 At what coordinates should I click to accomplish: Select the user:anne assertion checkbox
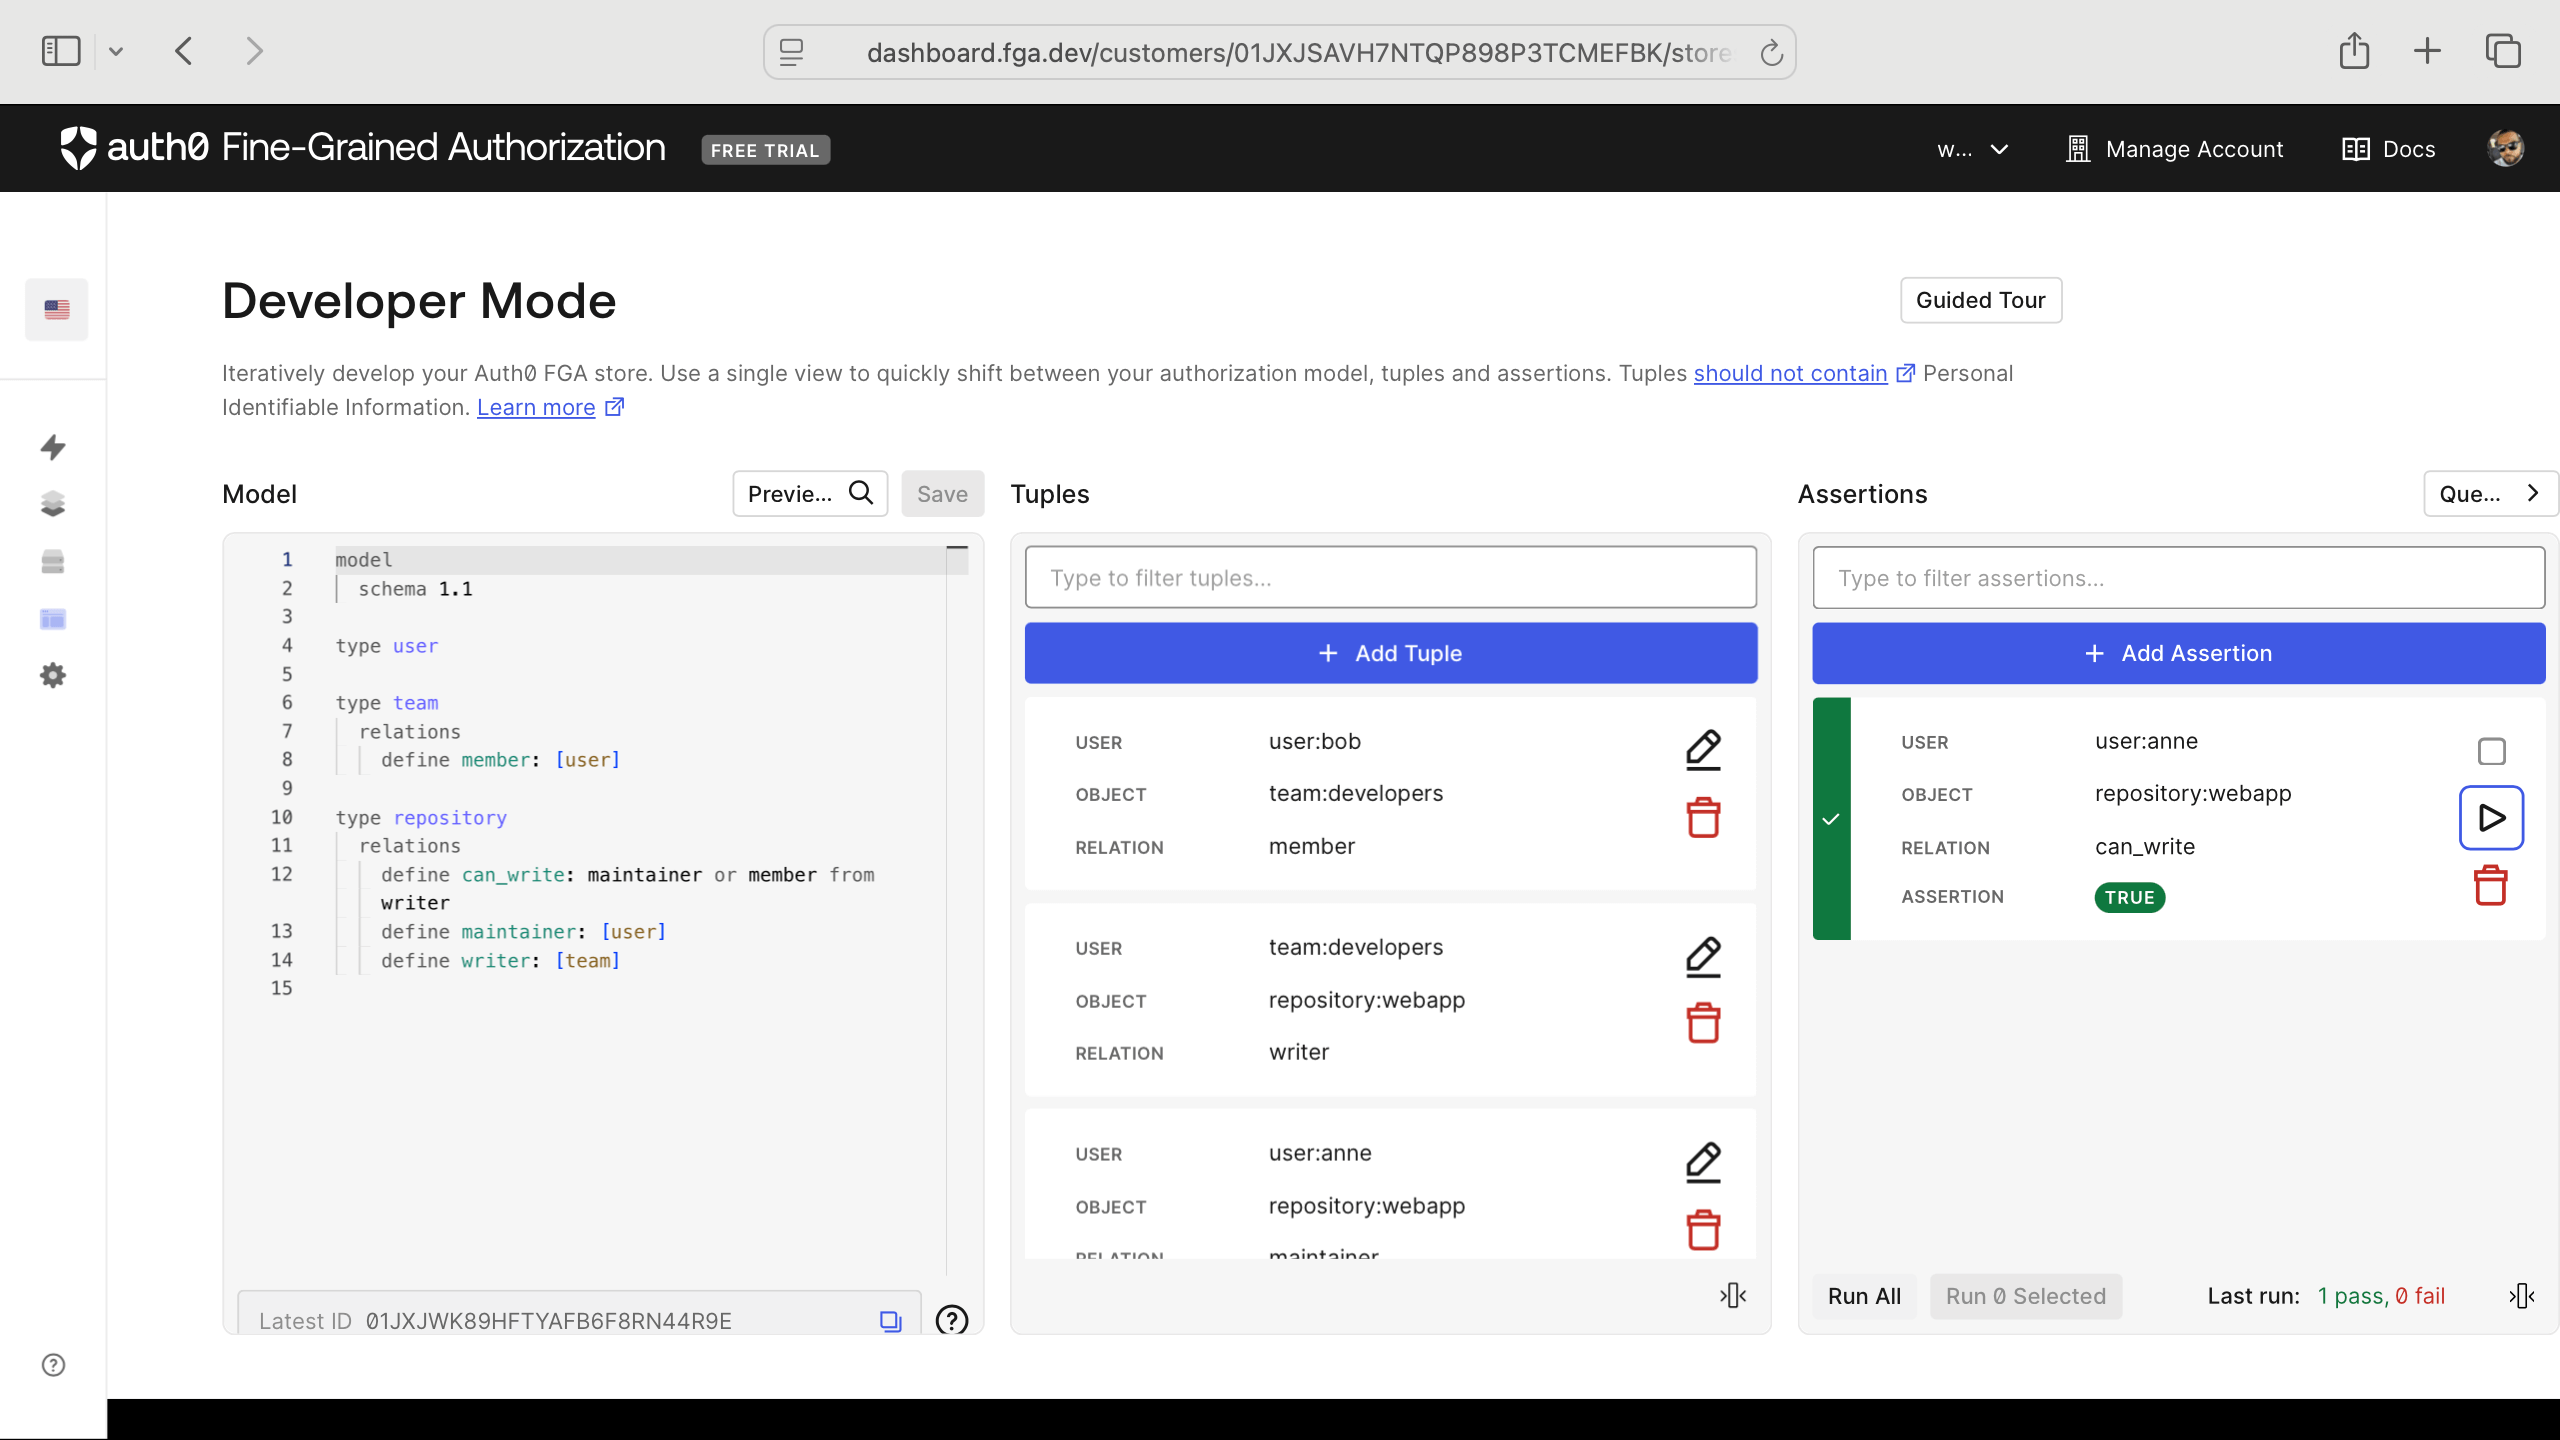click(2491, 751)
